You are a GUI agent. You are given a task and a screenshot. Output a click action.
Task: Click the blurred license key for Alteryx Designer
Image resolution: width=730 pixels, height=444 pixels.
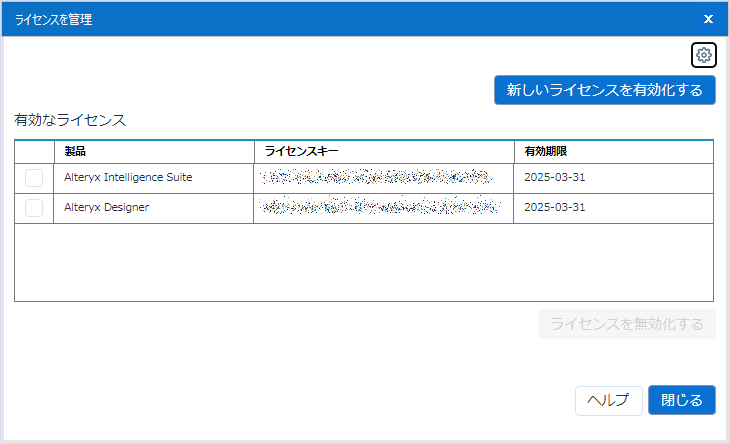pyautogui.click(x=376, y=208)
